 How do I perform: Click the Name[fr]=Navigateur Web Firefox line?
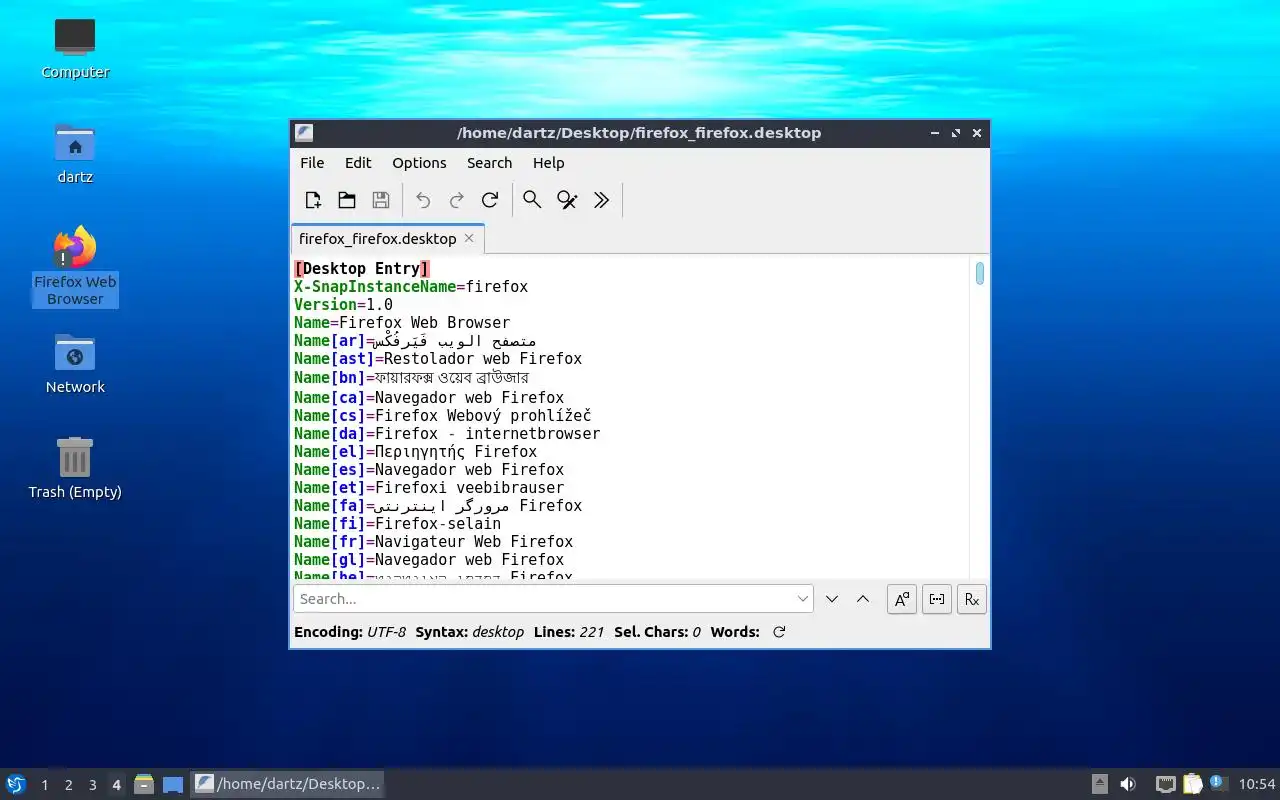coord(433,541)
